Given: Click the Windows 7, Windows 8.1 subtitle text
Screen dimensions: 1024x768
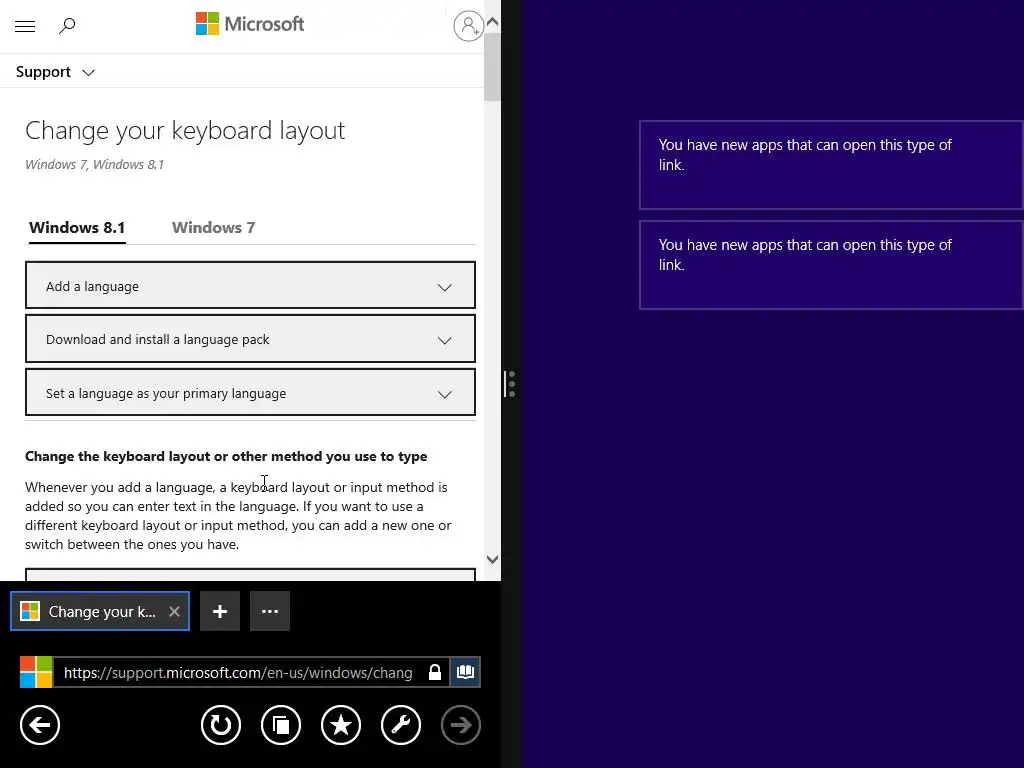Looking at the screenshot, I should pos(95,165).
